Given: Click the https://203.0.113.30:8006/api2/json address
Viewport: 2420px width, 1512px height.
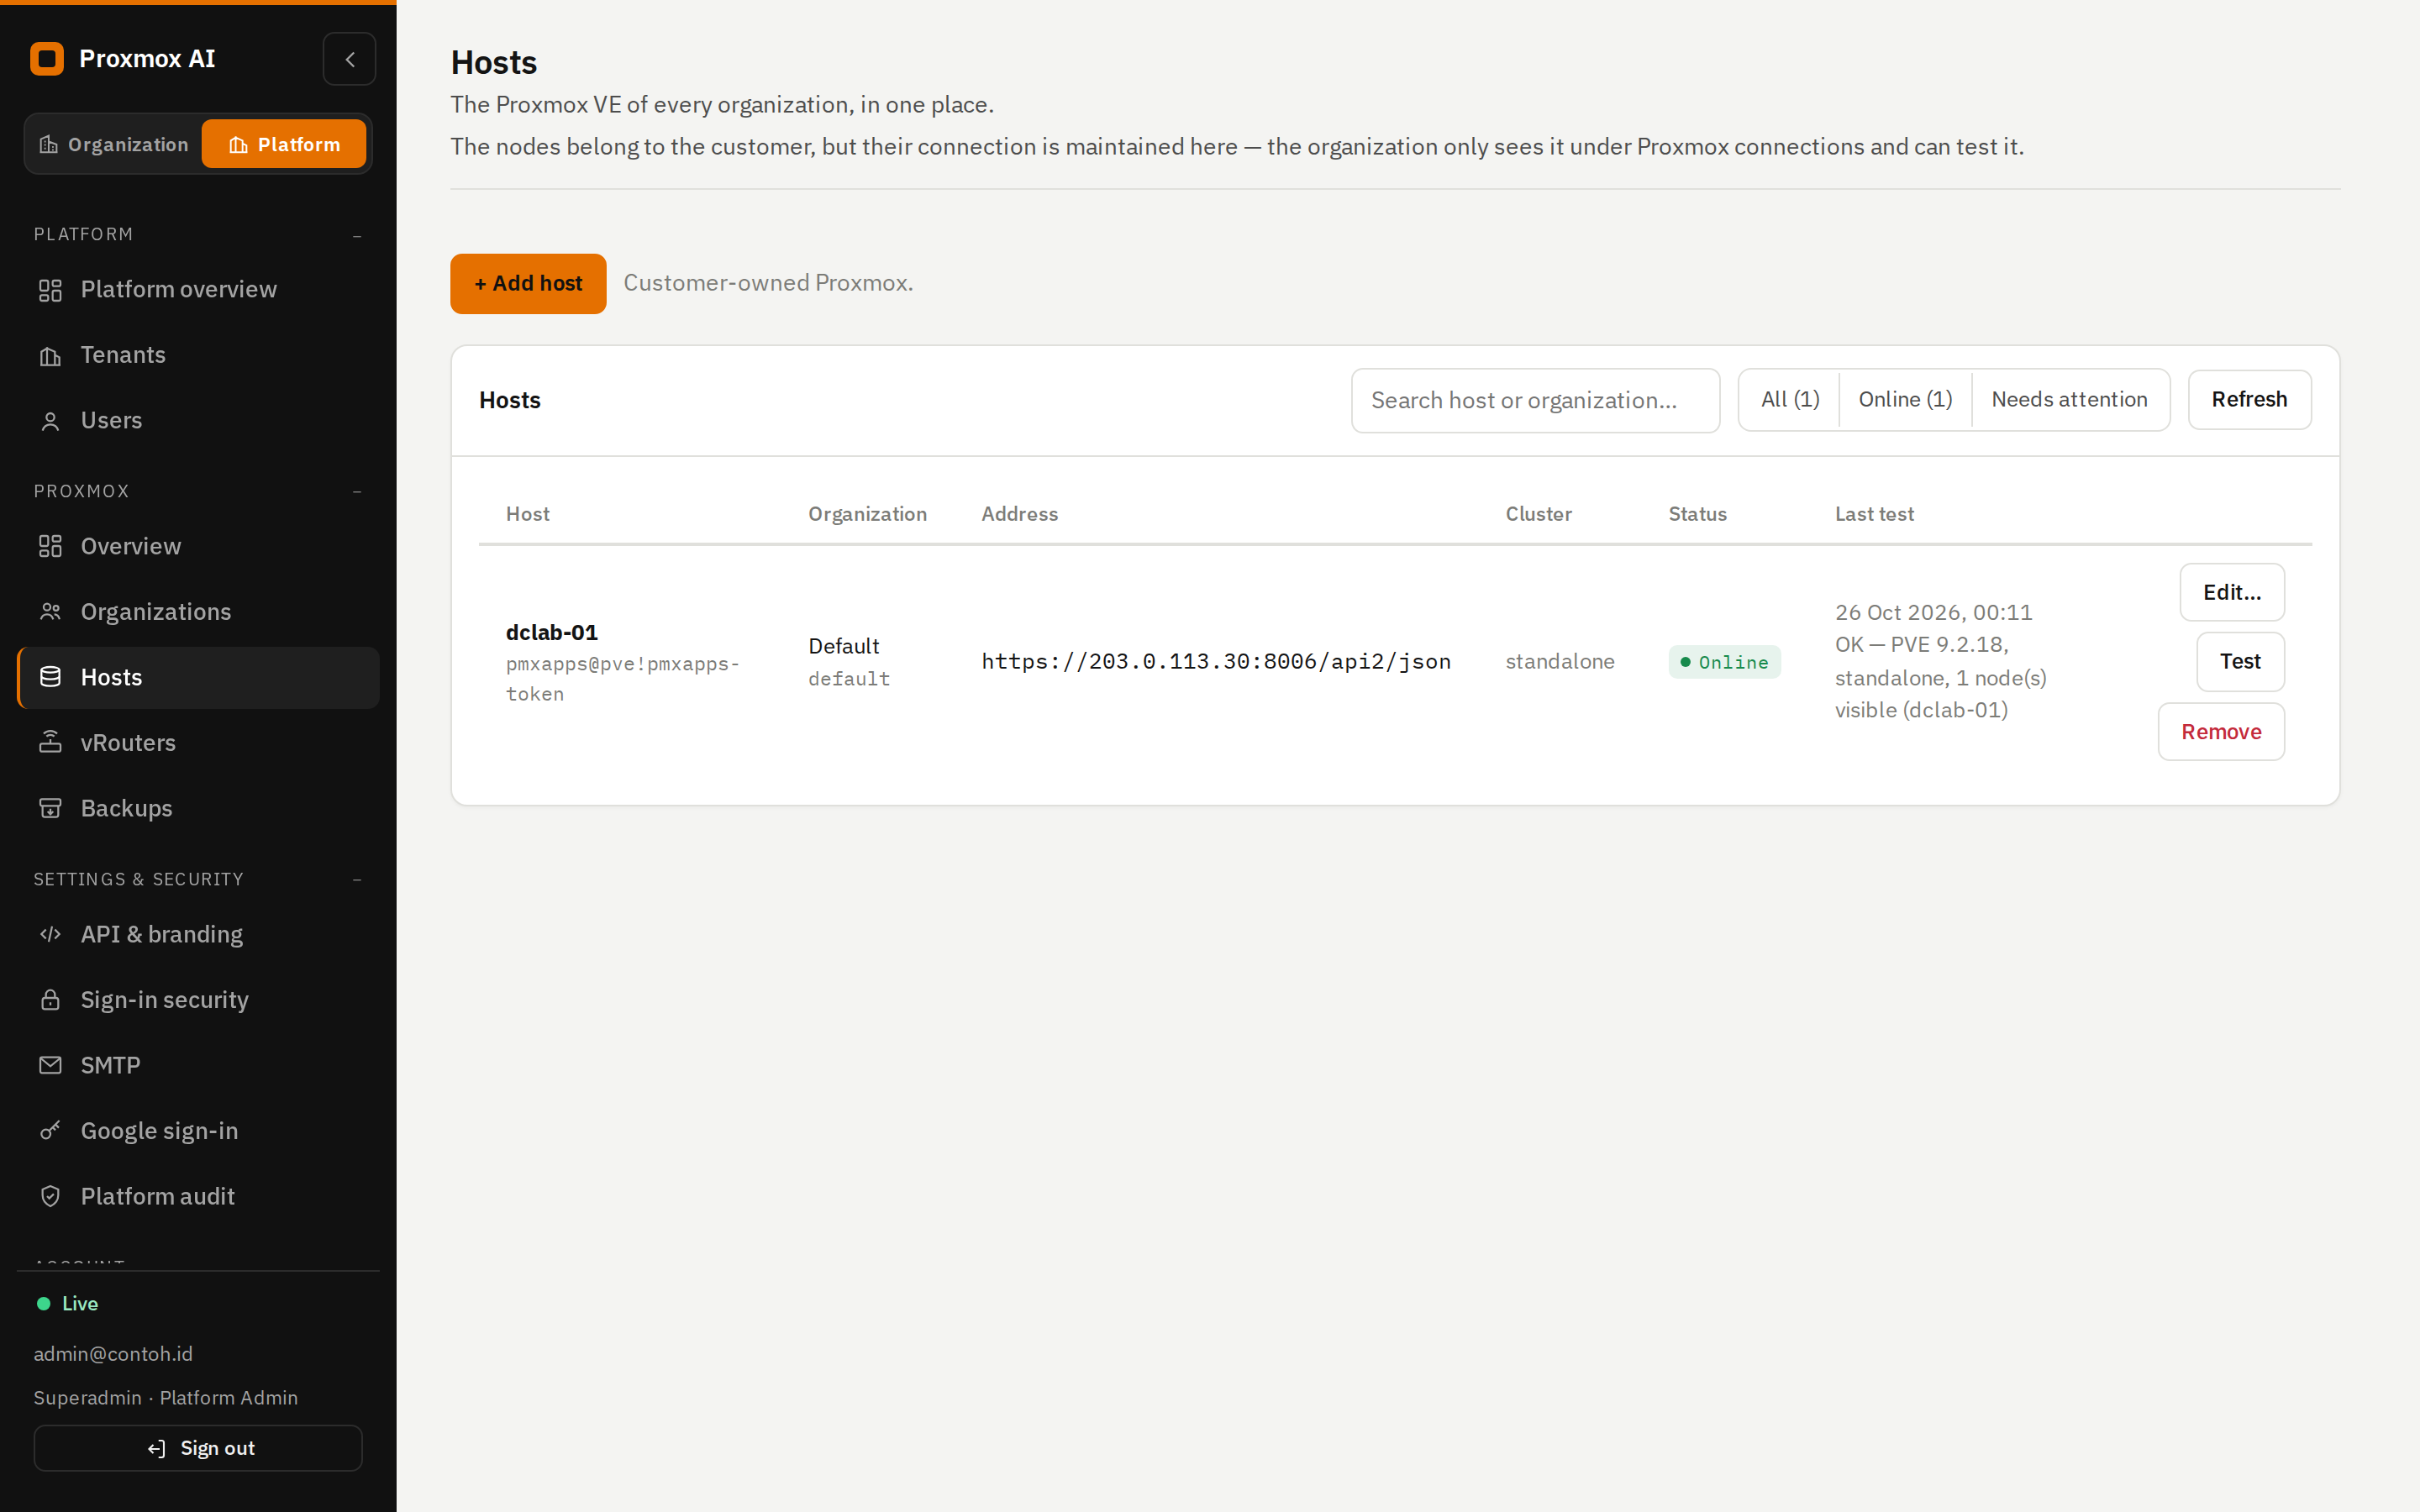Looking at the screenshot, I should click(1216, 662).
